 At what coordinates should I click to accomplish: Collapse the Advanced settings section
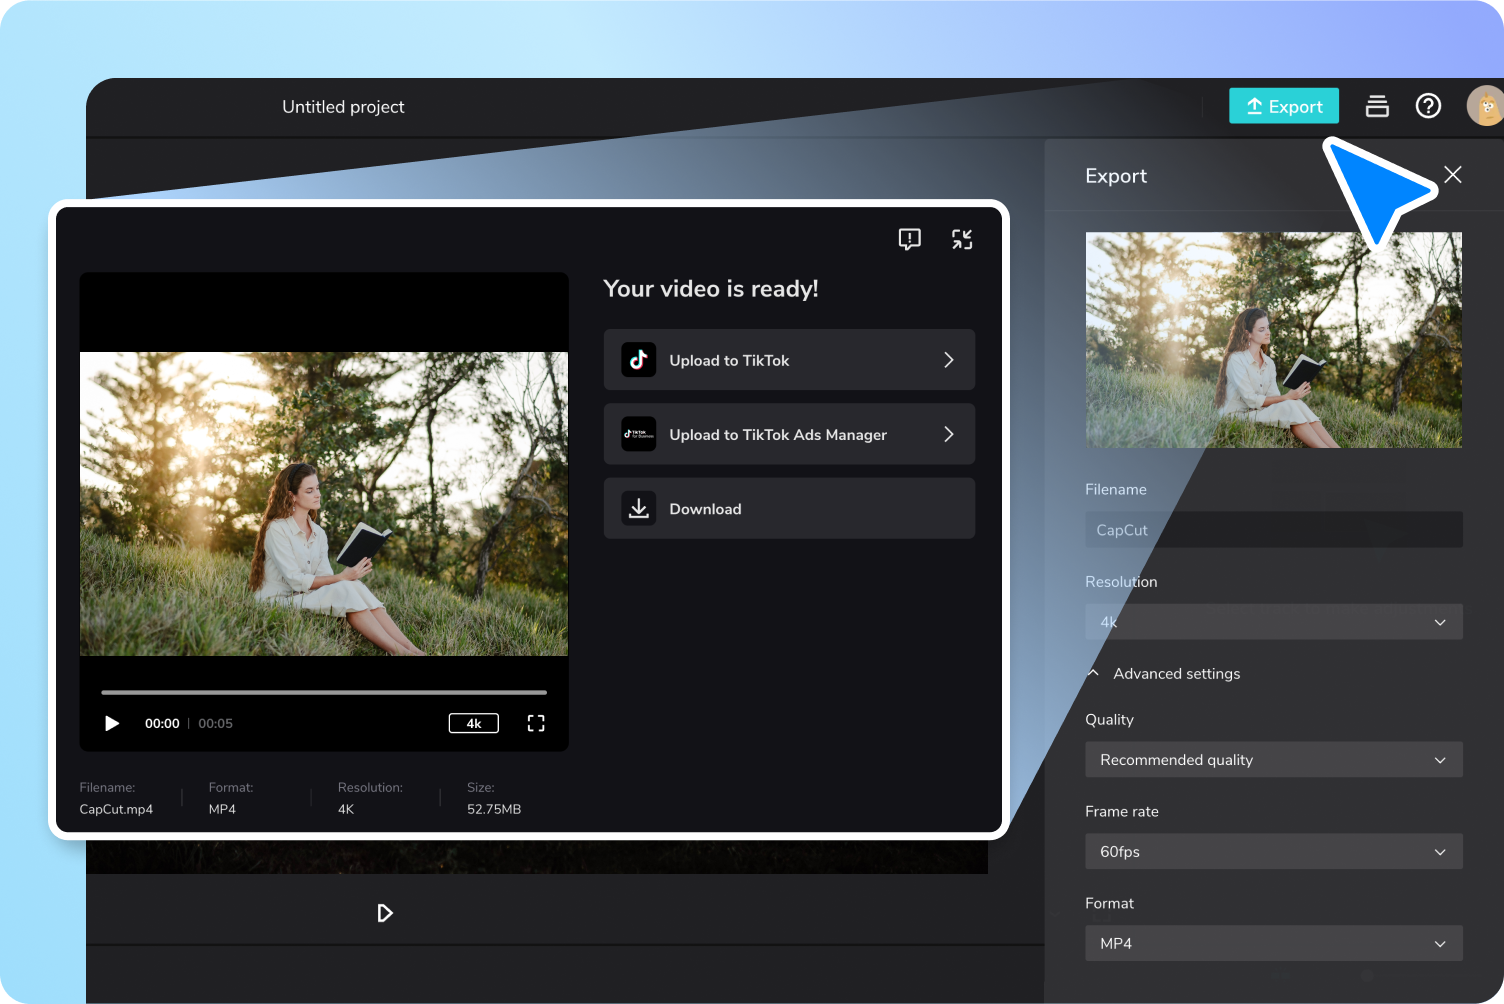click(1165, 674)
